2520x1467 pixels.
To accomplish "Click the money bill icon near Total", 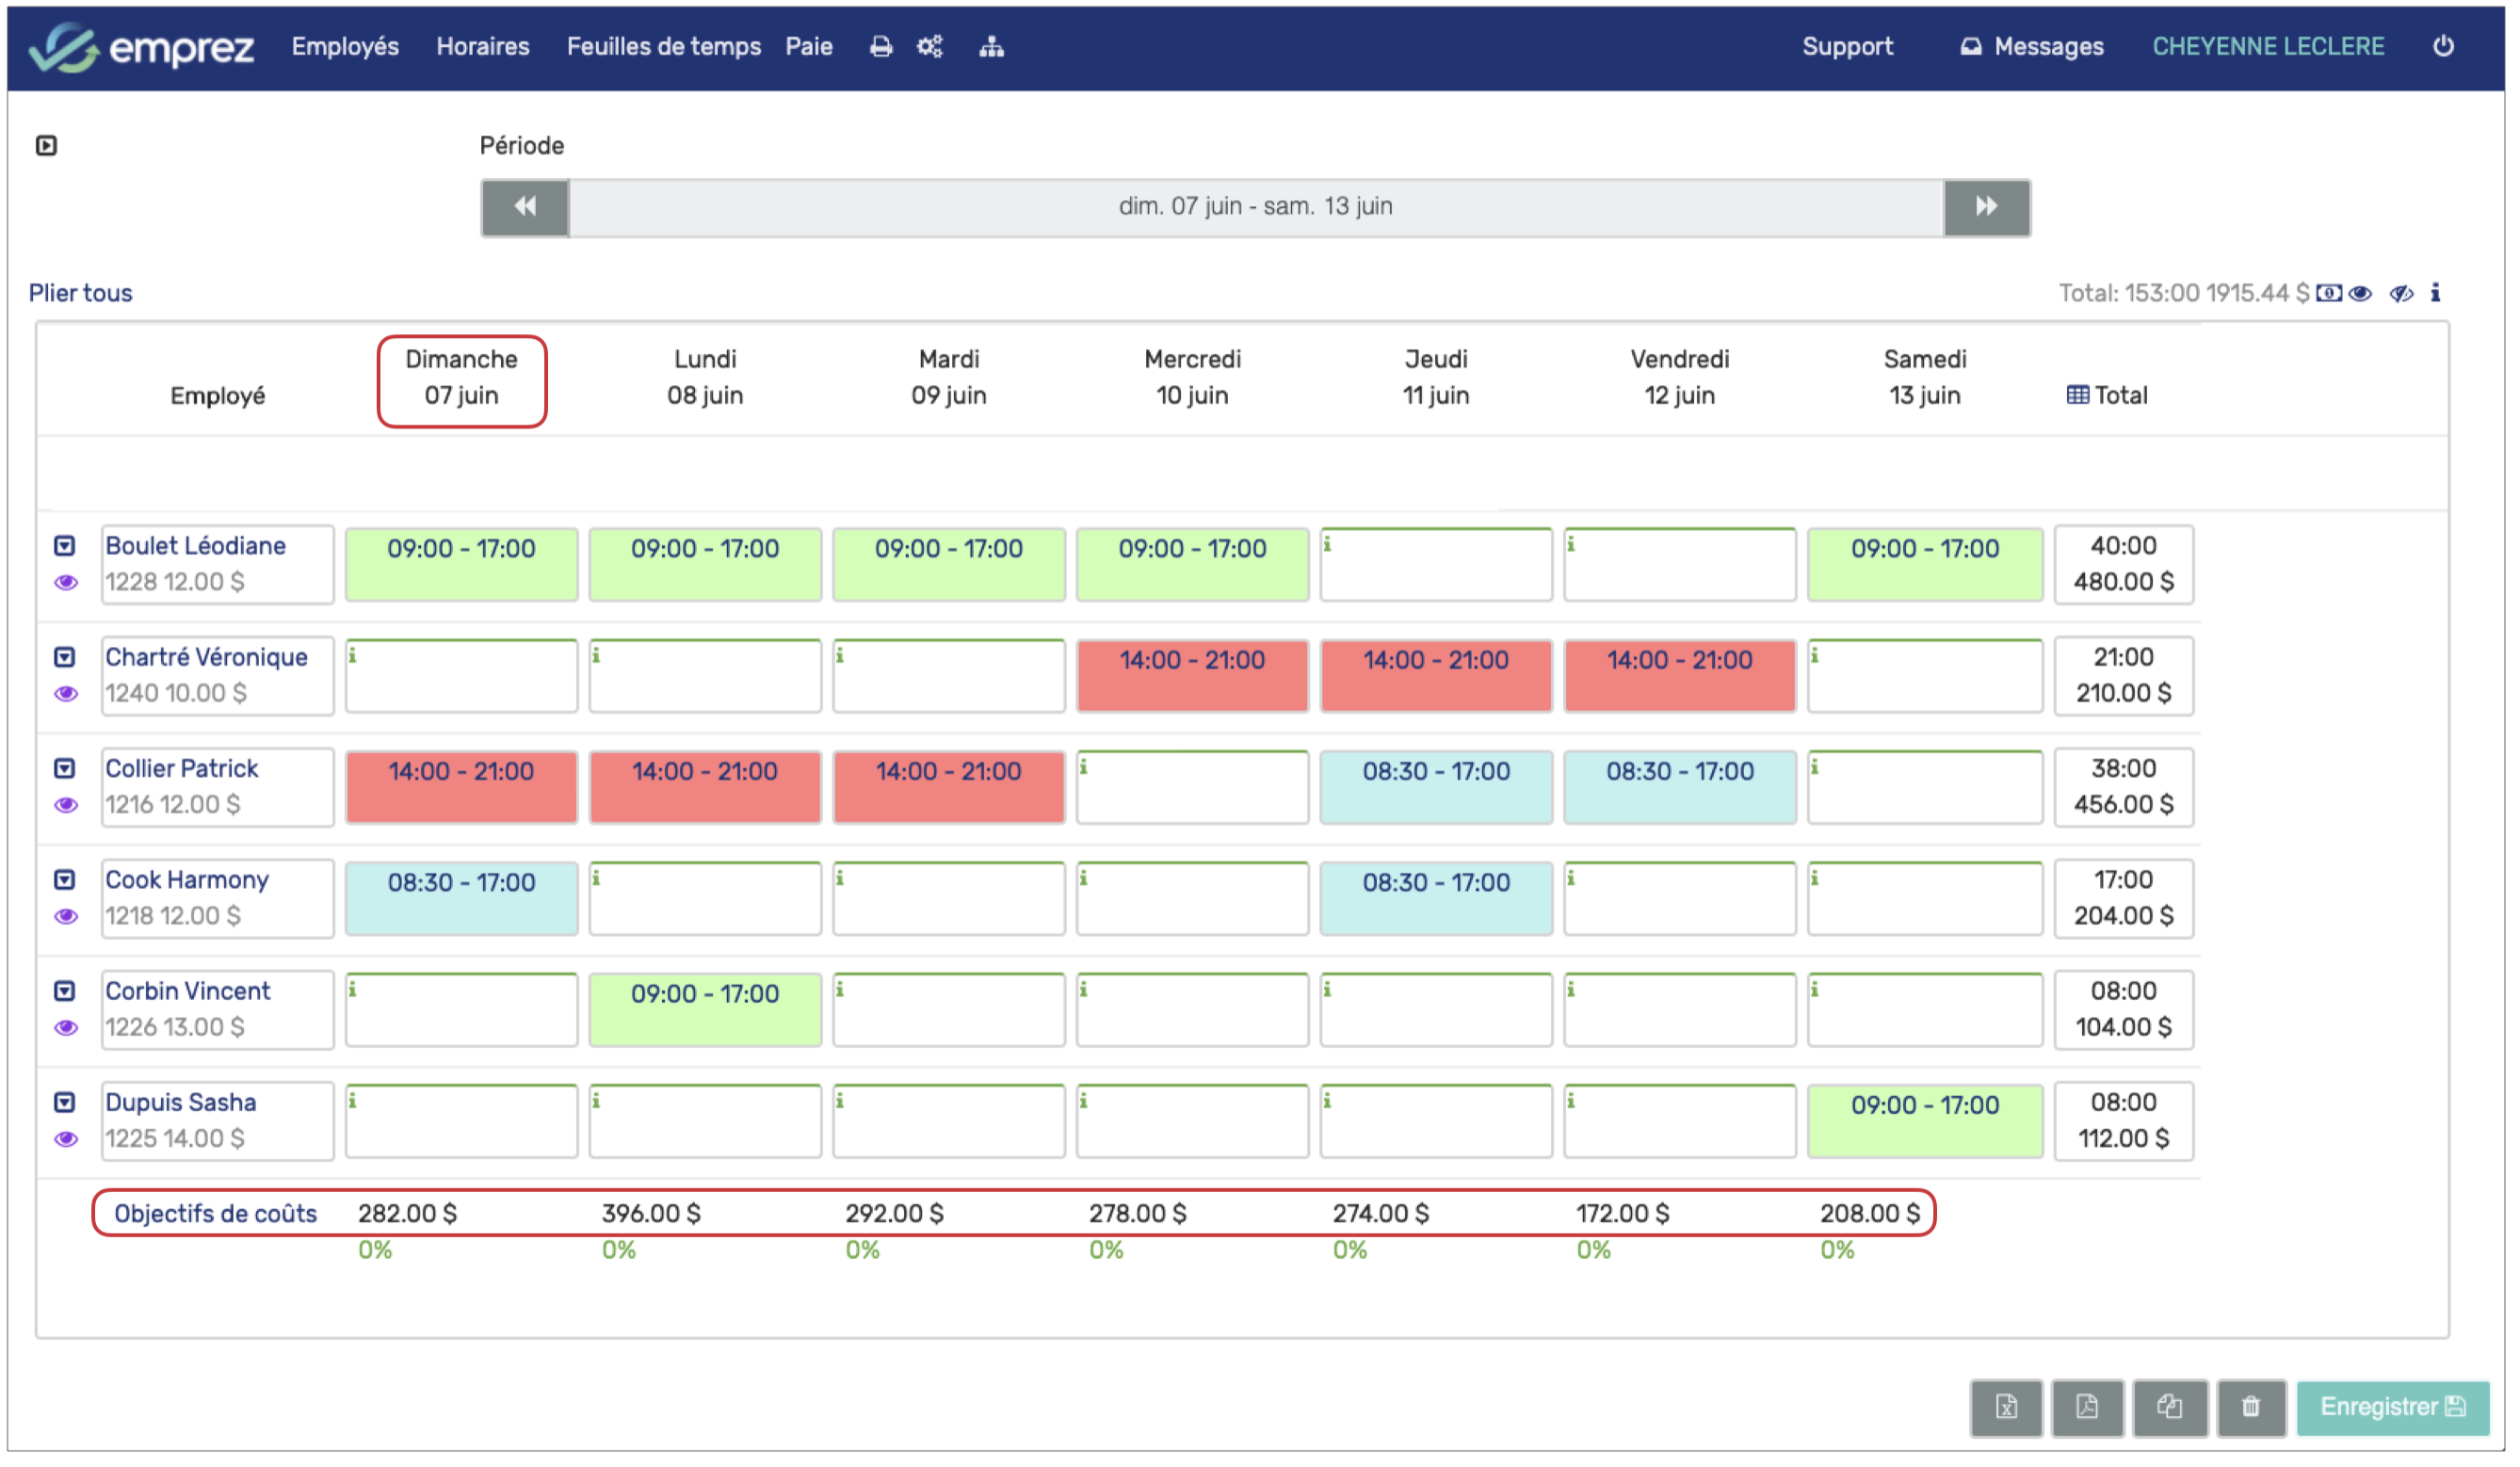I will click(x=2329, y=293).
